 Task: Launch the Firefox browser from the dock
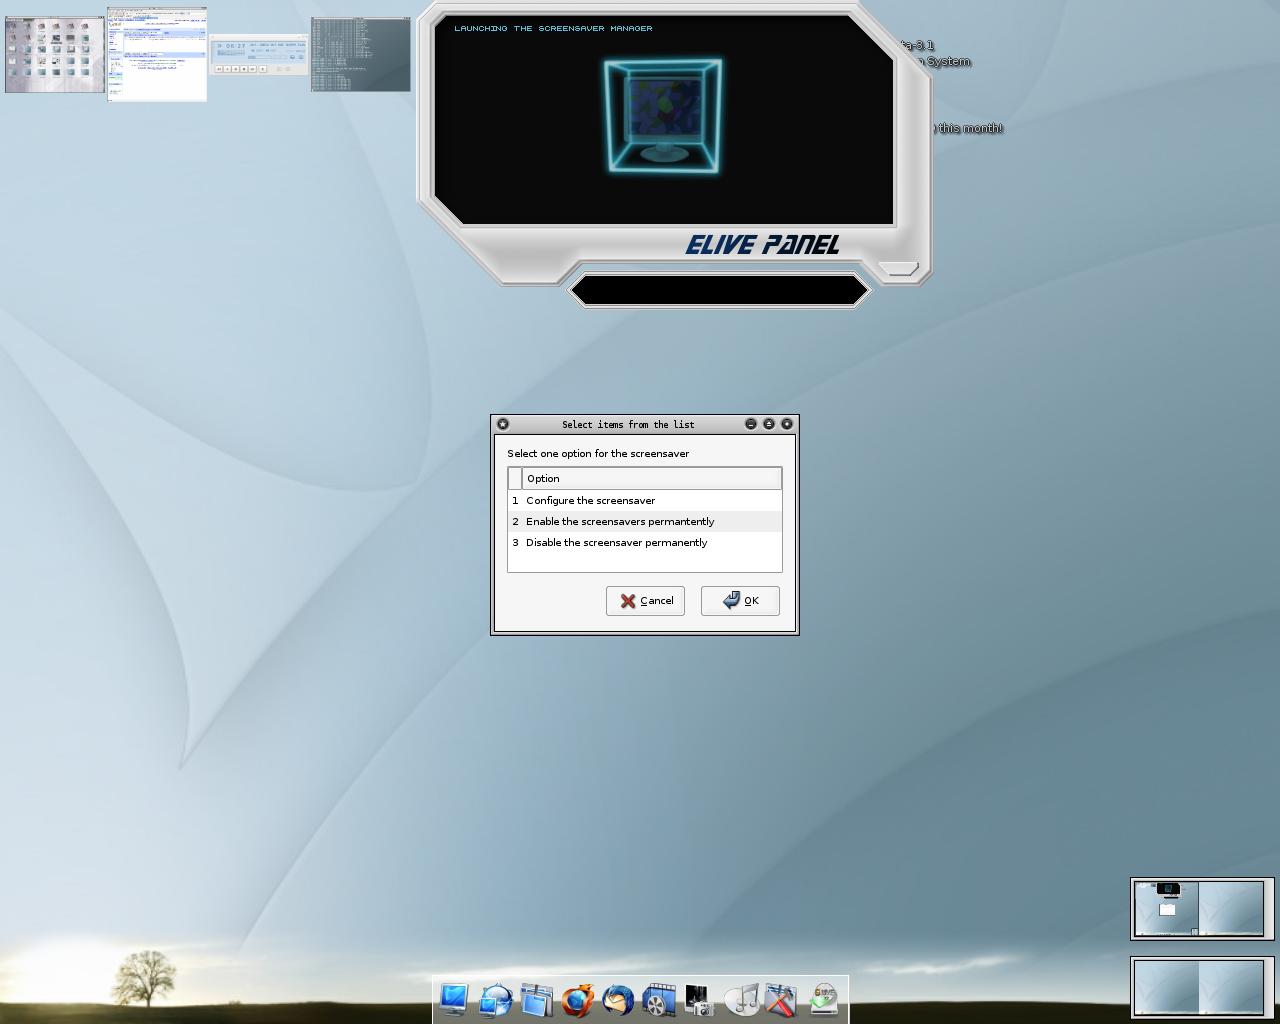point(577,999)
